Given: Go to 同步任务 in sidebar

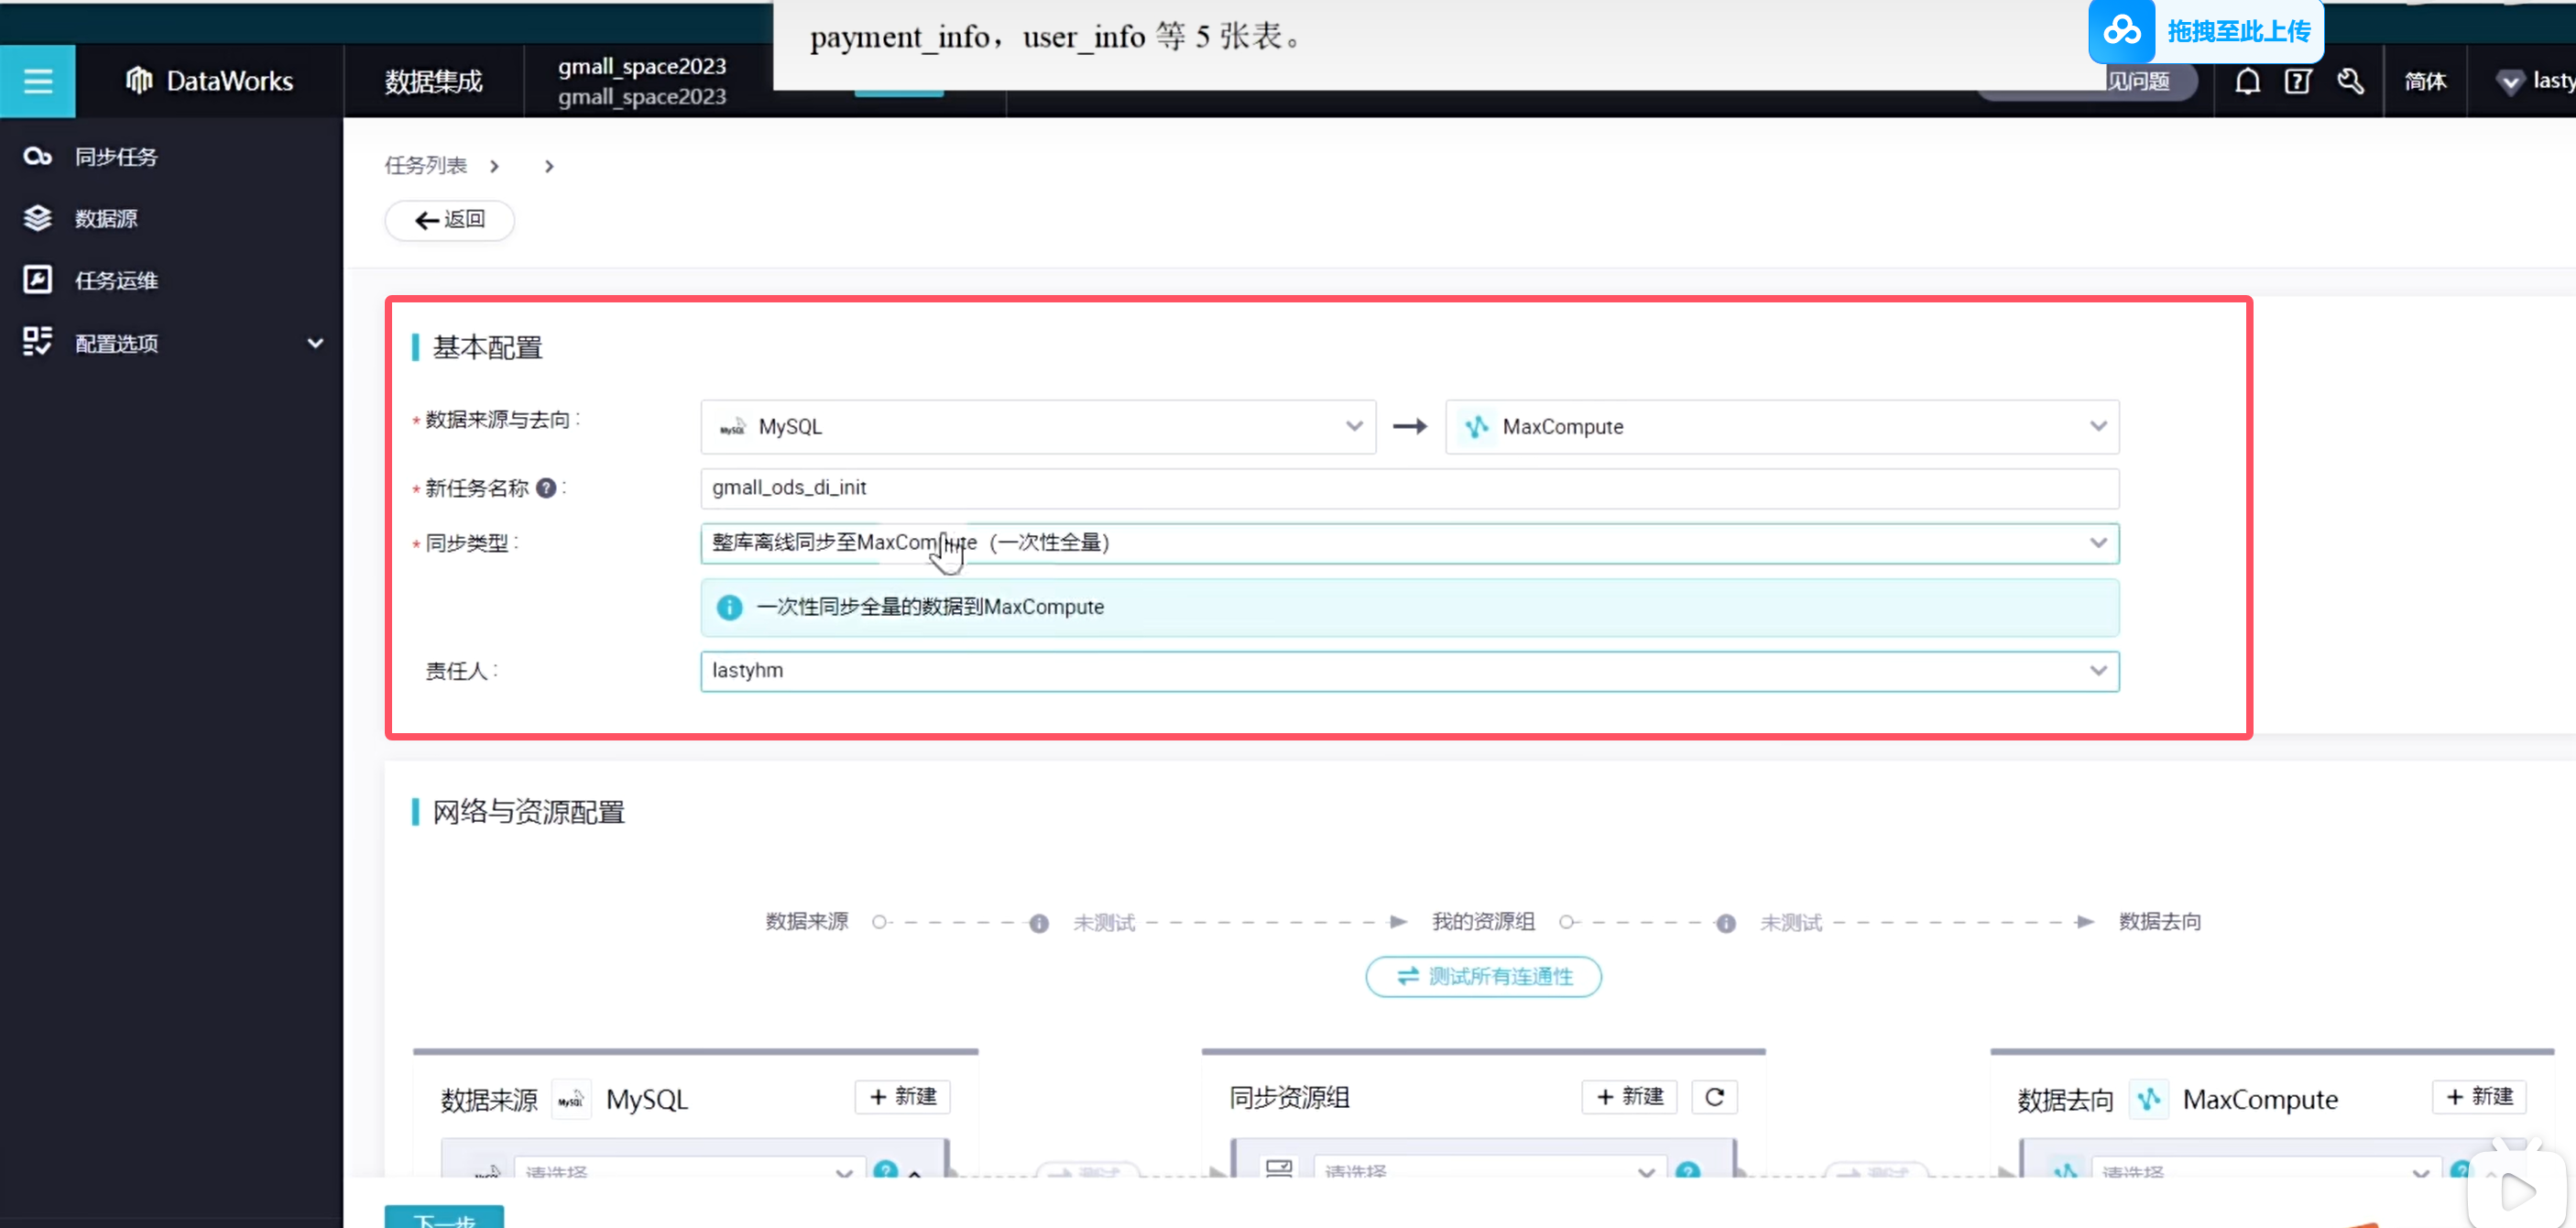Looking at the screenshot, I should click(x=116, y=157).
